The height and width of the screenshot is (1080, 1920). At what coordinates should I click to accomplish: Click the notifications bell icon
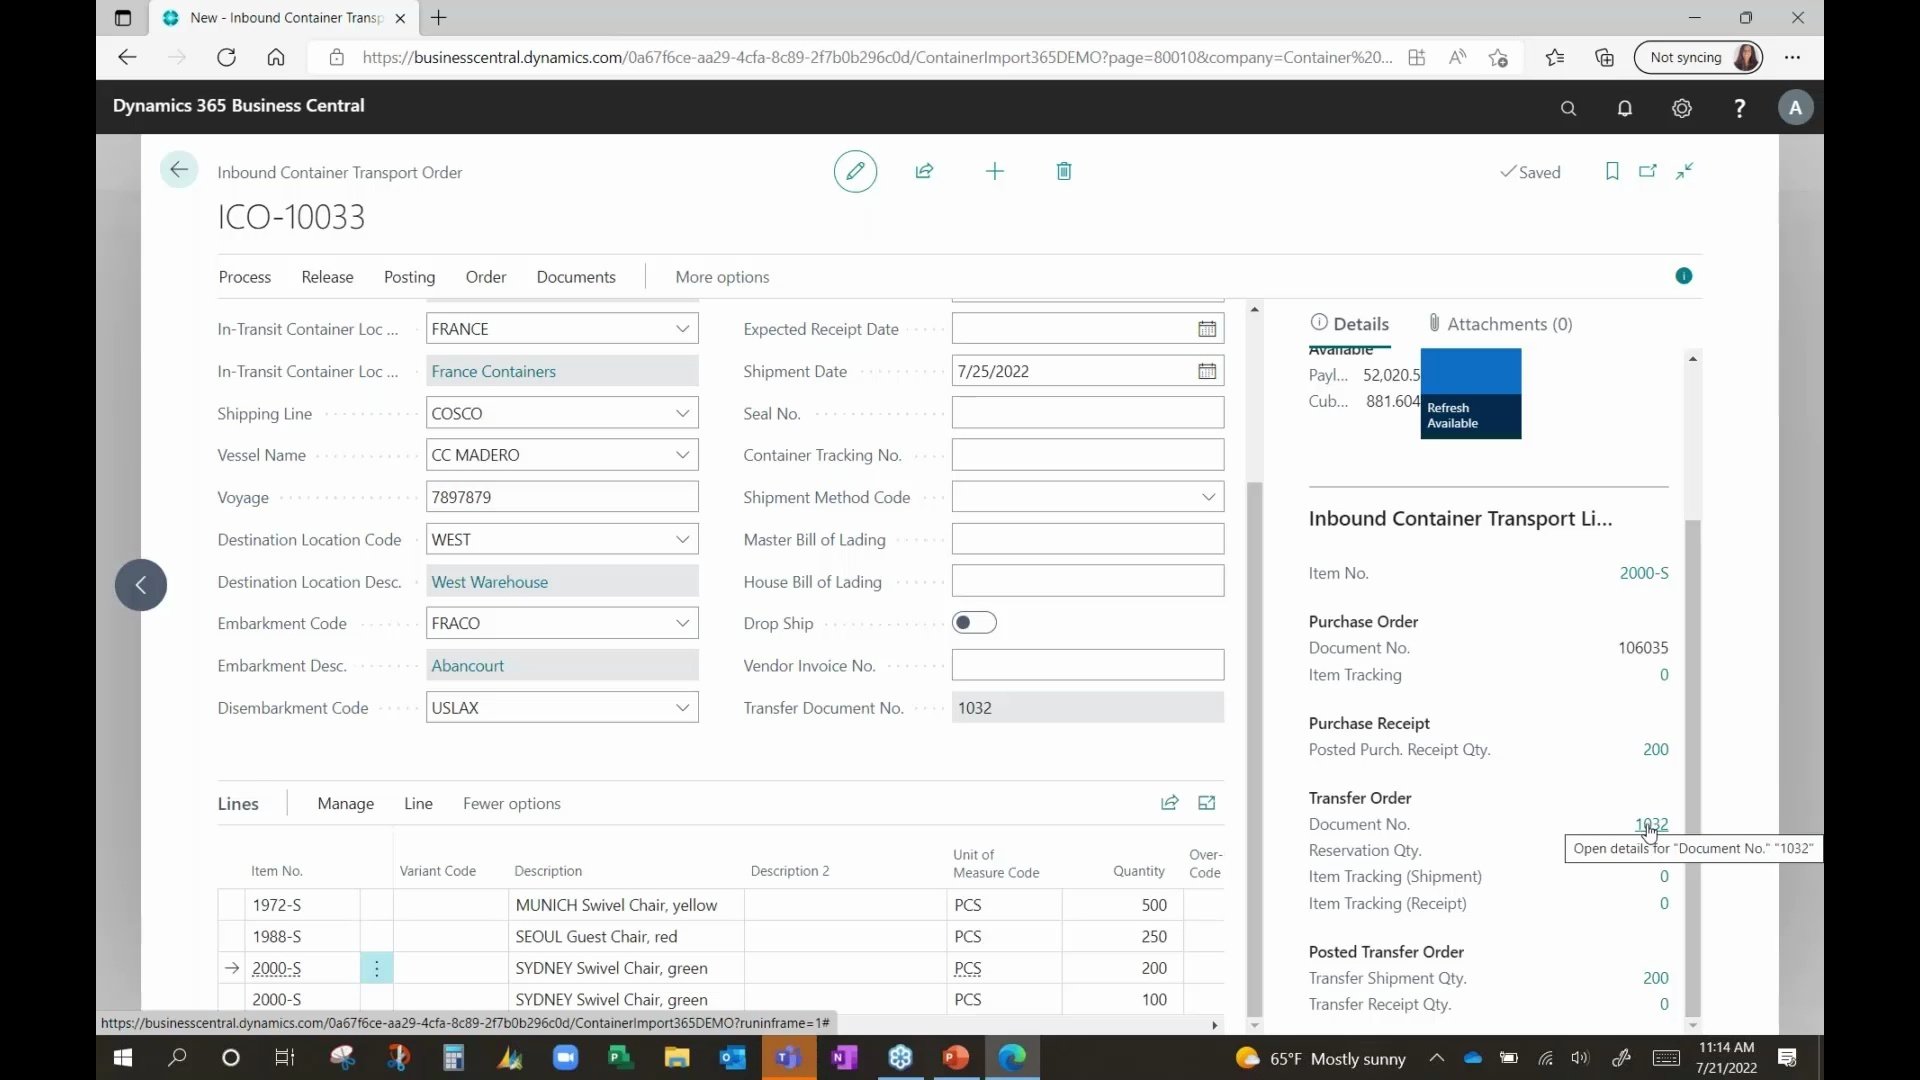[x=1625, y=108]
